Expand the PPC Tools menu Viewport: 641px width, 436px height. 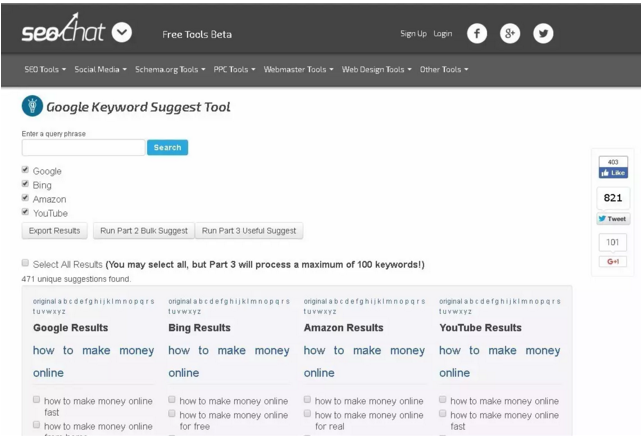[234, 69]
